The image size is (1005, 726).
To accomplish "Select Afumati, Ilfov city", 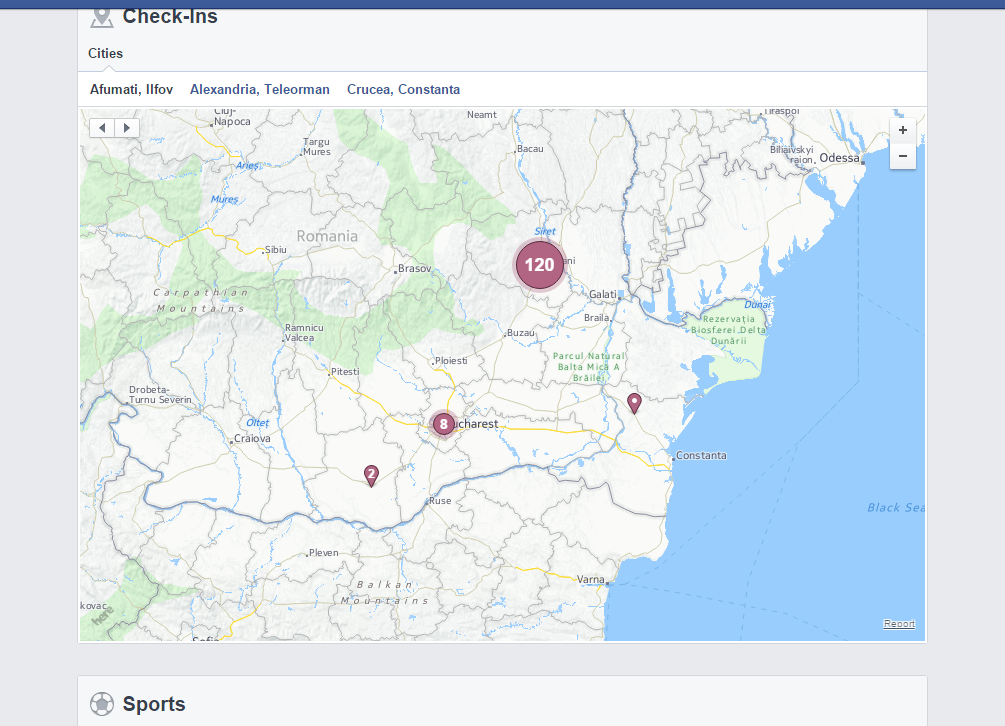I will pyautogui.click(x=131, y=89).
